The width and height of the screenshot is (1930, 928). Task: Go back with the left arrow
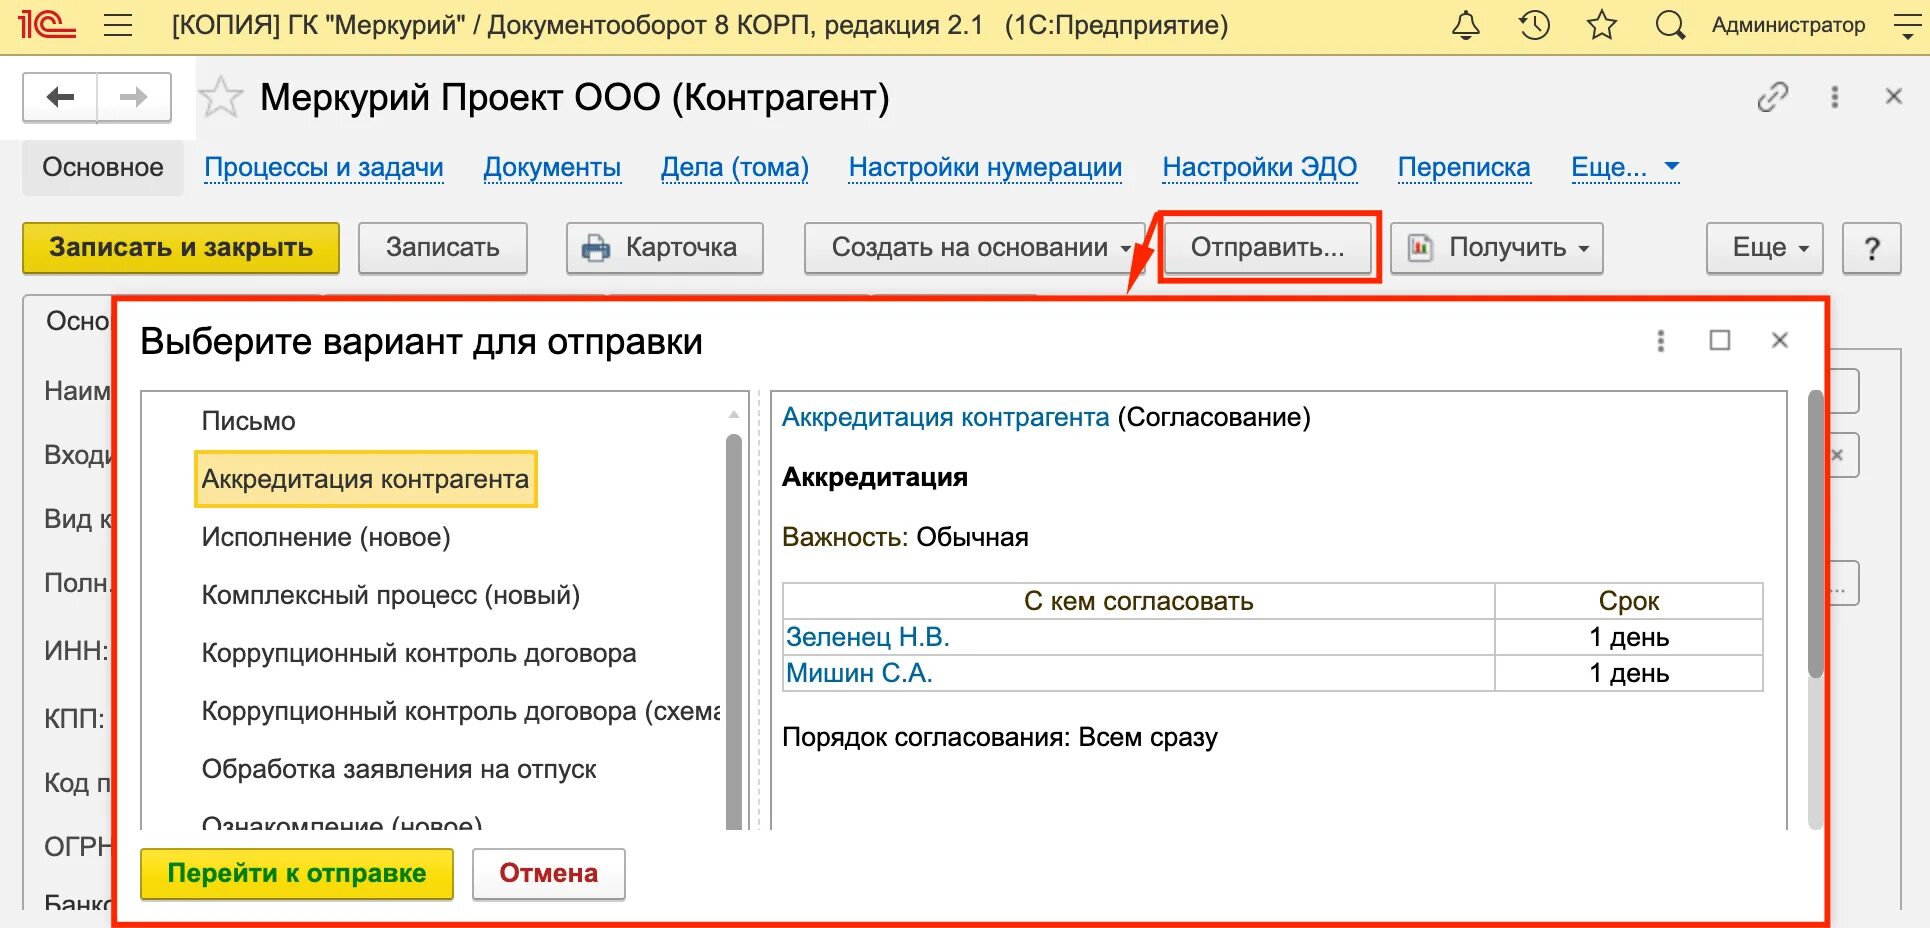coord(60,97)
